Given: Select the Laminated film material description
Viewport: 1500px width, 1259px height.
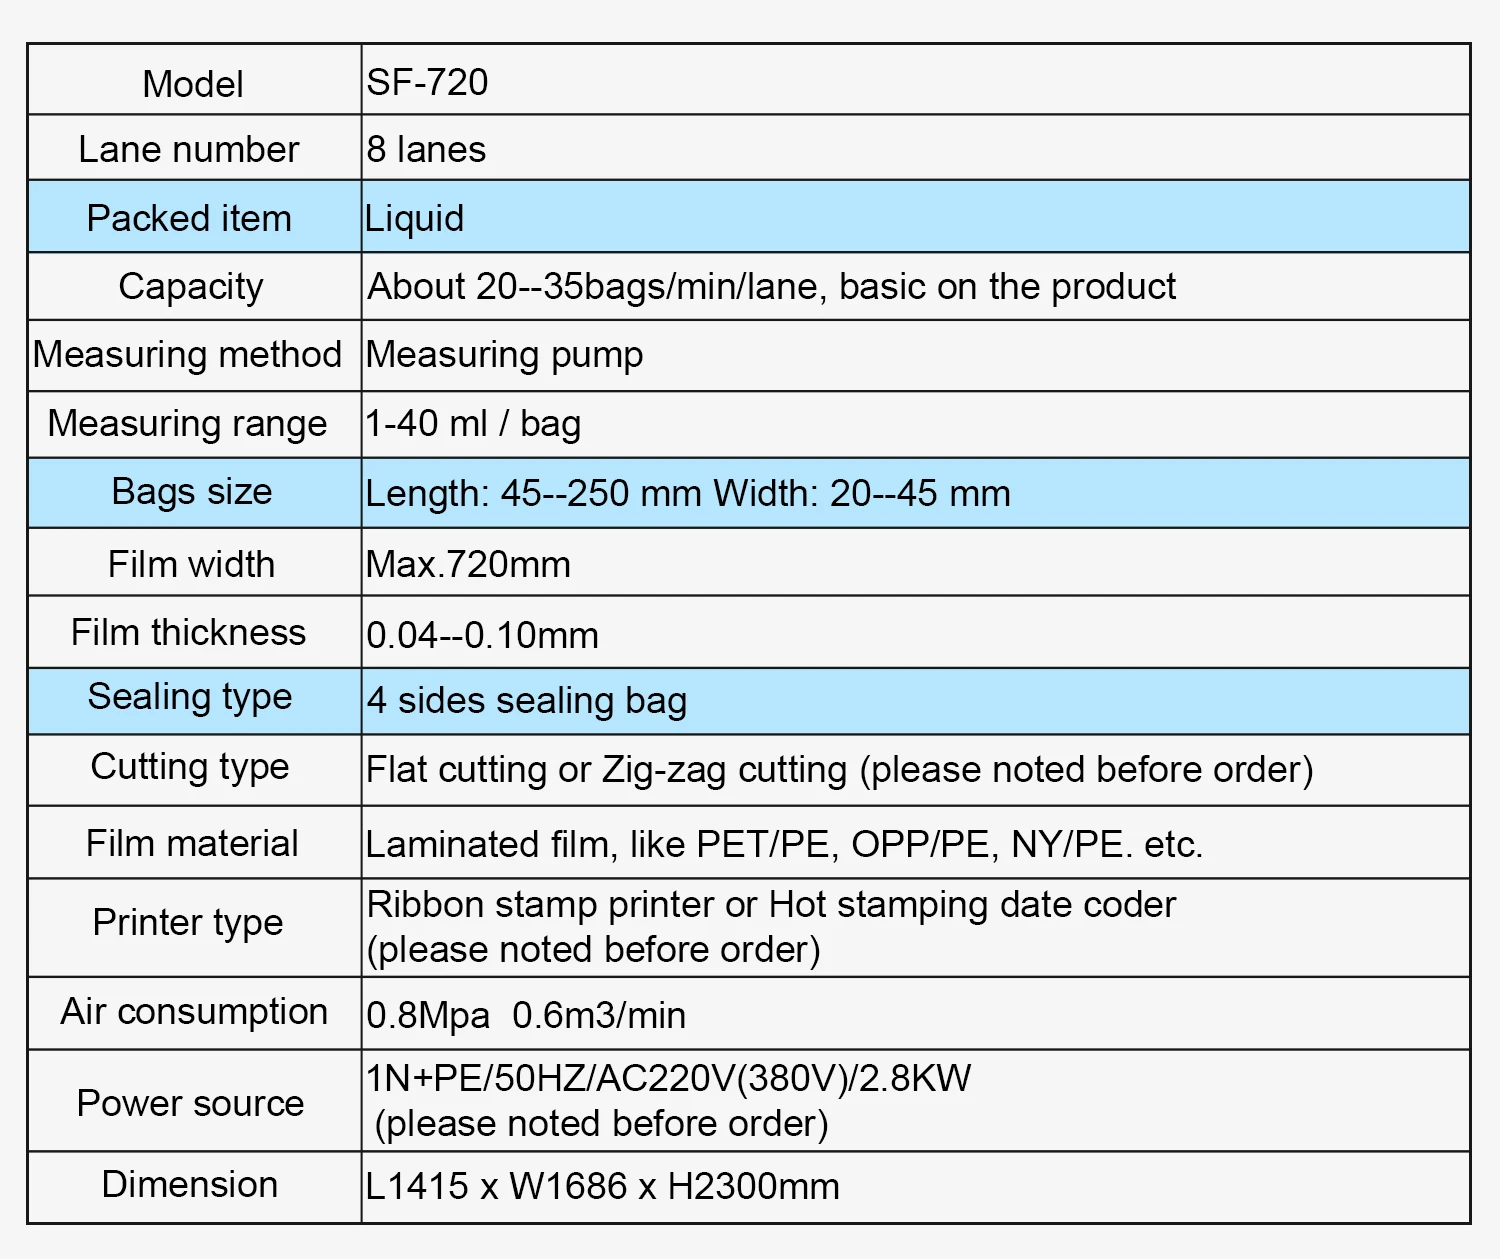Looking at the screenshot, I should [x=784, y=844].
